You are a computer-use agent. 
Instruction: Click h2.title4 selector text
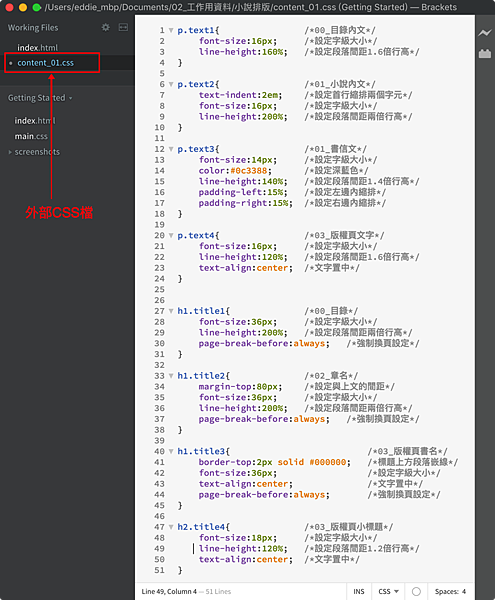click(x=201, y=527)
